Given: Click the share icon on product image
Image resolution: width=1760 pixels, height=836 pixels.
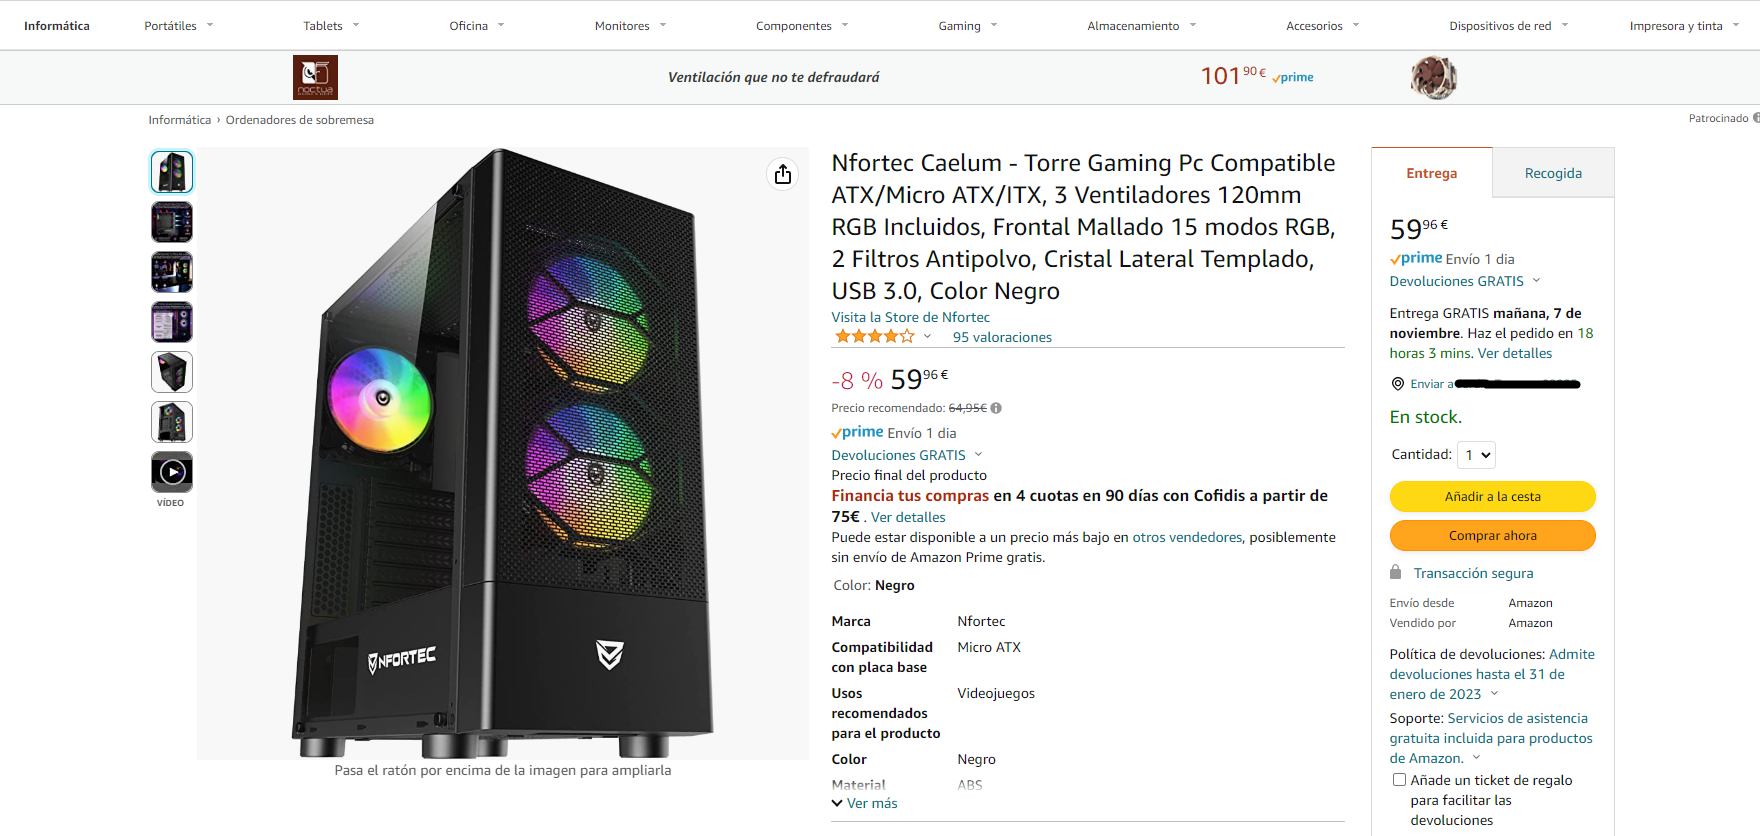Looking at the screenshot, I should click(783, 174).
